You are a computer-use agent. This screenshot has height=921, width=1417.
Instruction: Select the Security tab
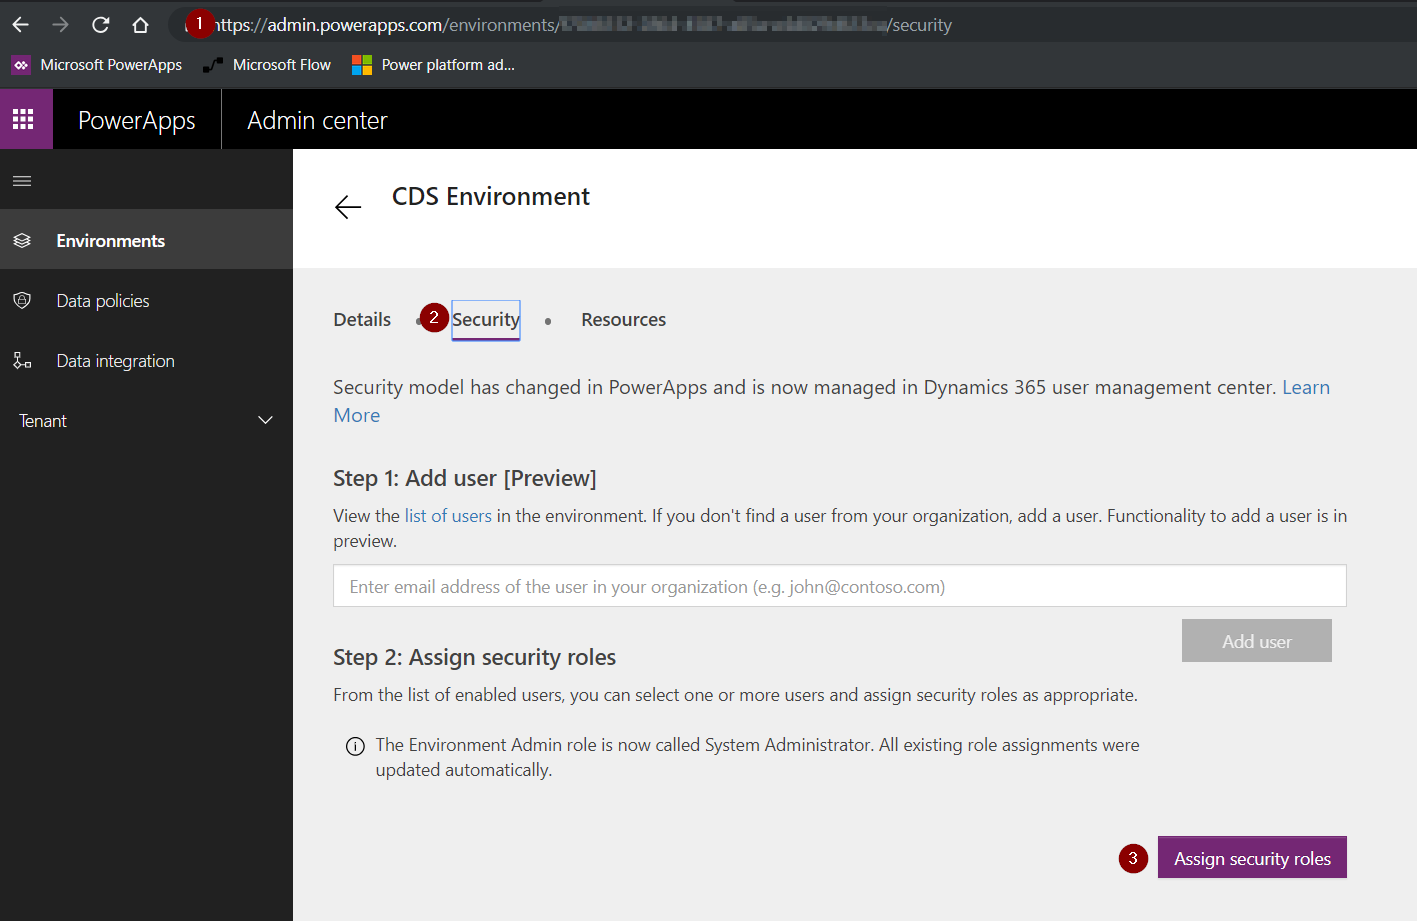point(486,320)
